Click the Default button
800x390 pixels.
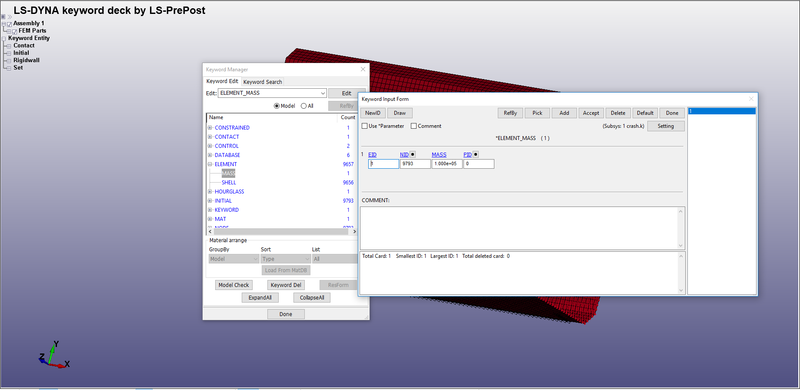point(645,113)
